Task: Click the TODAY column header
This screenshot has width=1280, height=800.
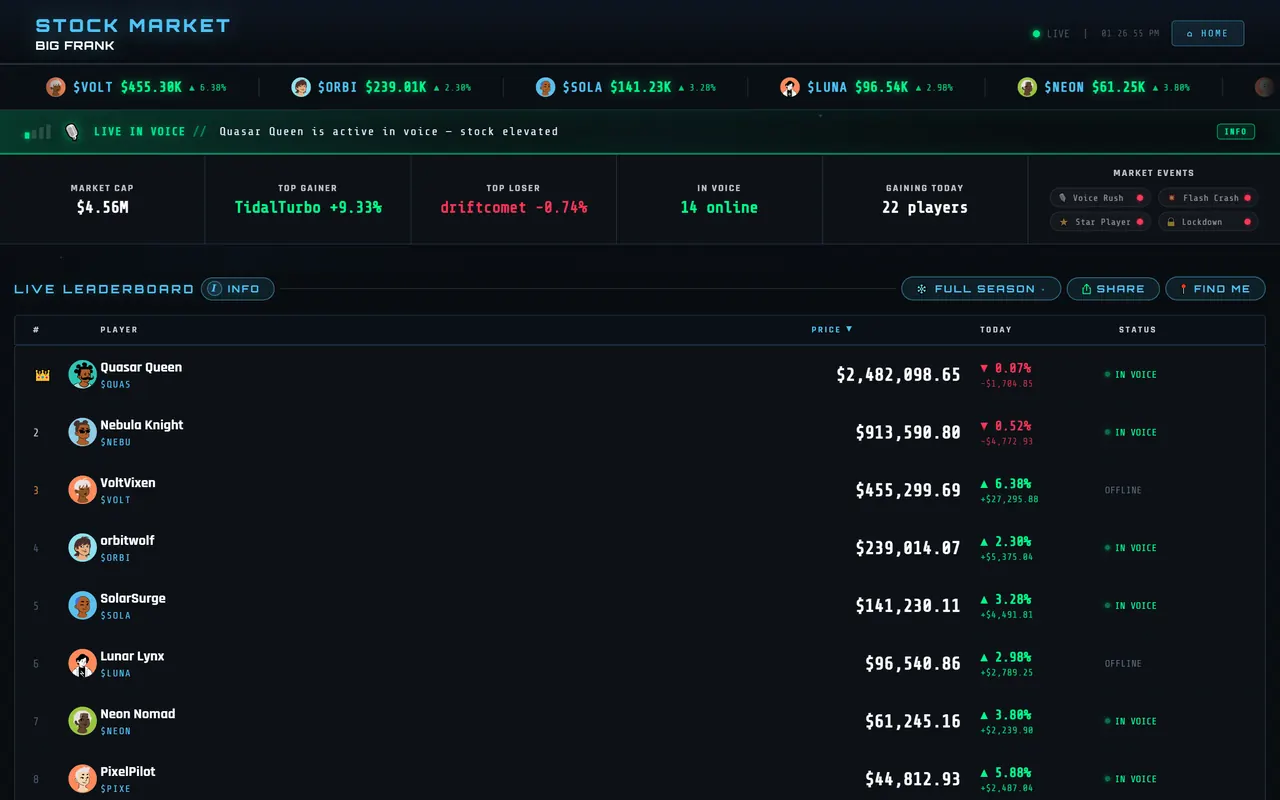Action: click(x=995, y=329)
